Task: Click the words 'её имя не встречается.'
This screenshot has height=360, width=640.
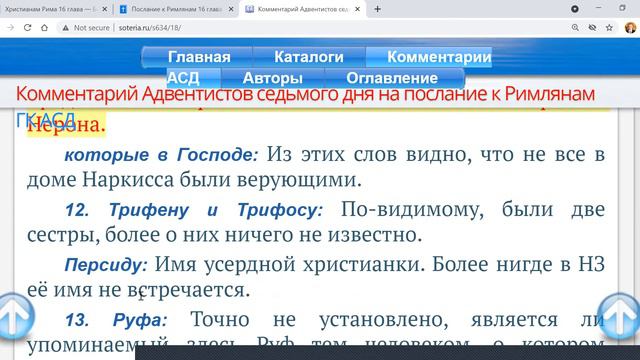Action: coord(138,290)
